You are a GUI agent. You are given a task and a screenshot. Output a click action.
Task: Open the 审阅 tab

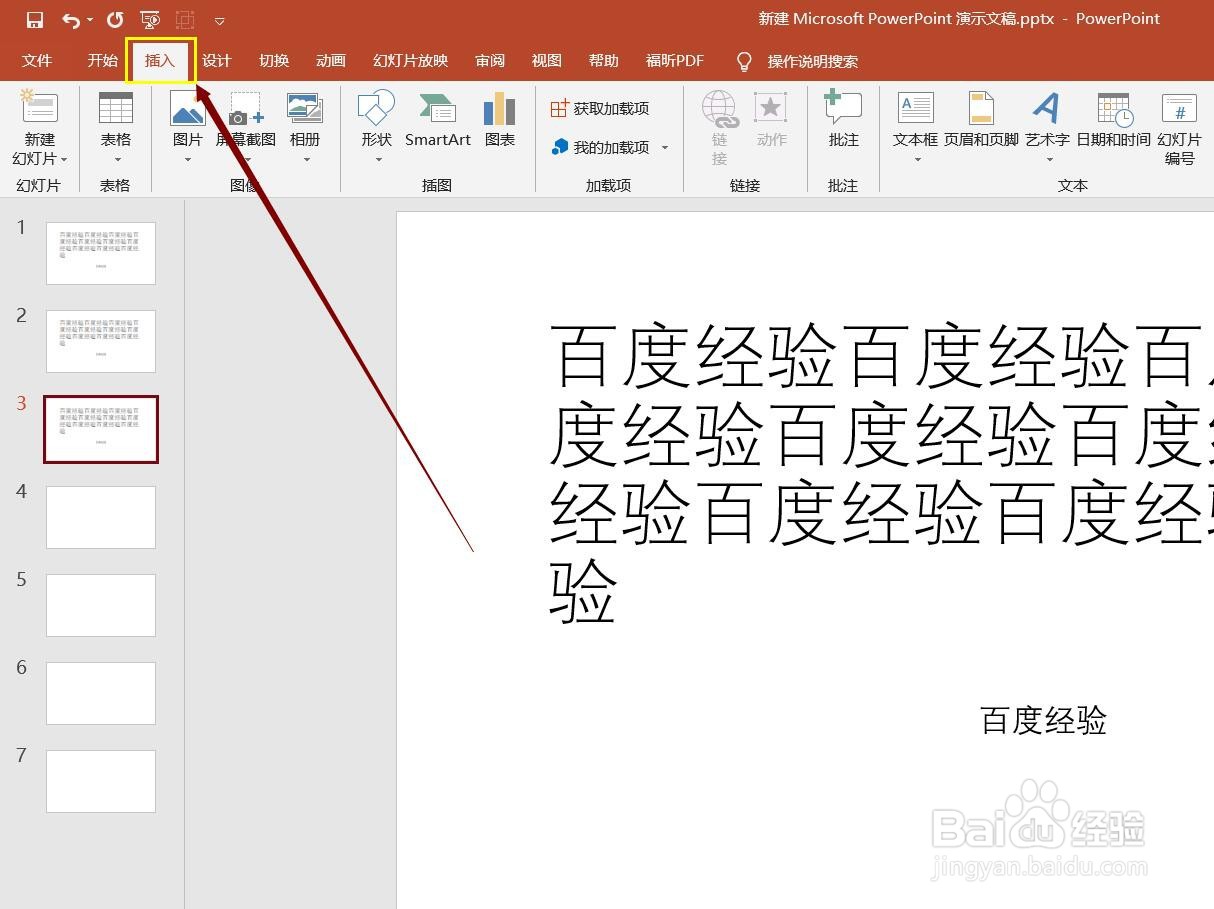point(490,61)
